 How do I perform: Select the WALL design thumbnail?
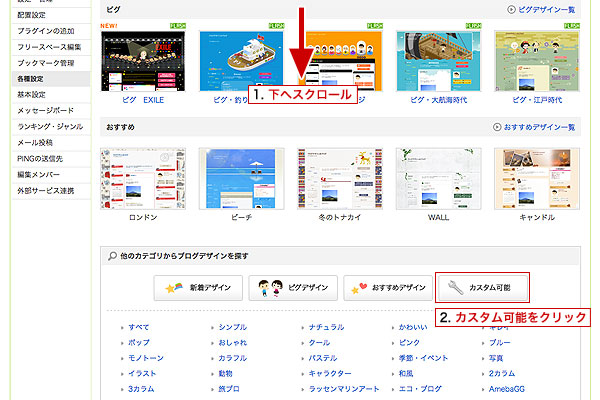pos(439,179)
